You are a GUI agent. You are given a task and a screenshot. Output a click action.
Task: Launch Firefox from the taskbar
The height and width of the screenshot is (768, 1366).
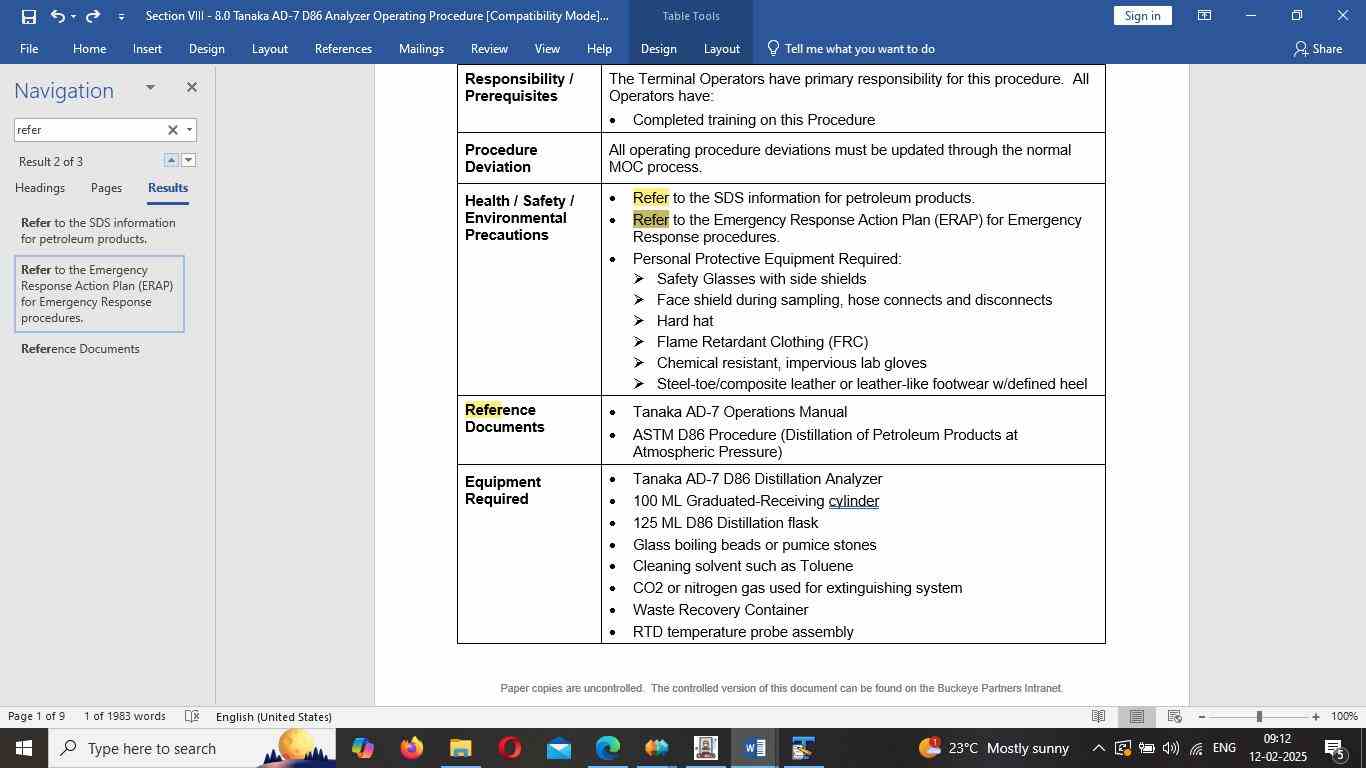click(x=411, y=748)
